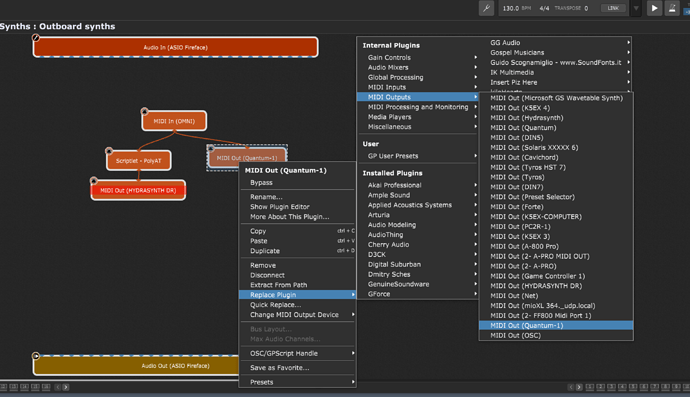
Task: Select MIDI Out (Quantum-1) in submenu
Action: tap(556, 325)
